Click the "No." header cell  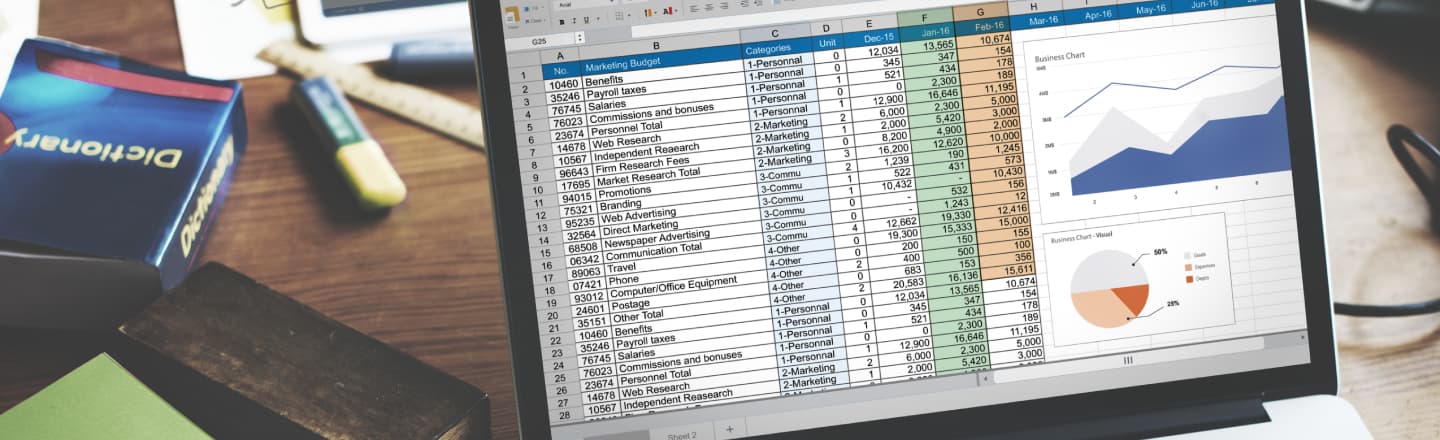[560, 72]
